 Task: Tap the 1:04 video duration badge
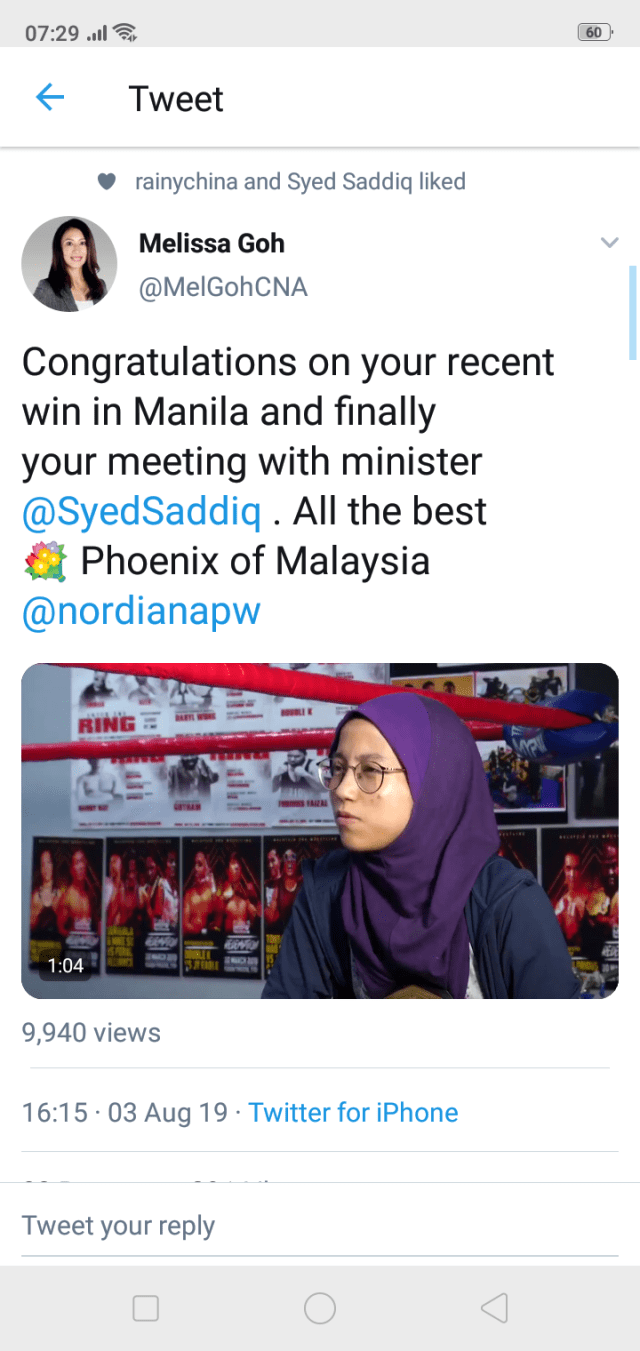tap(66, 966)
